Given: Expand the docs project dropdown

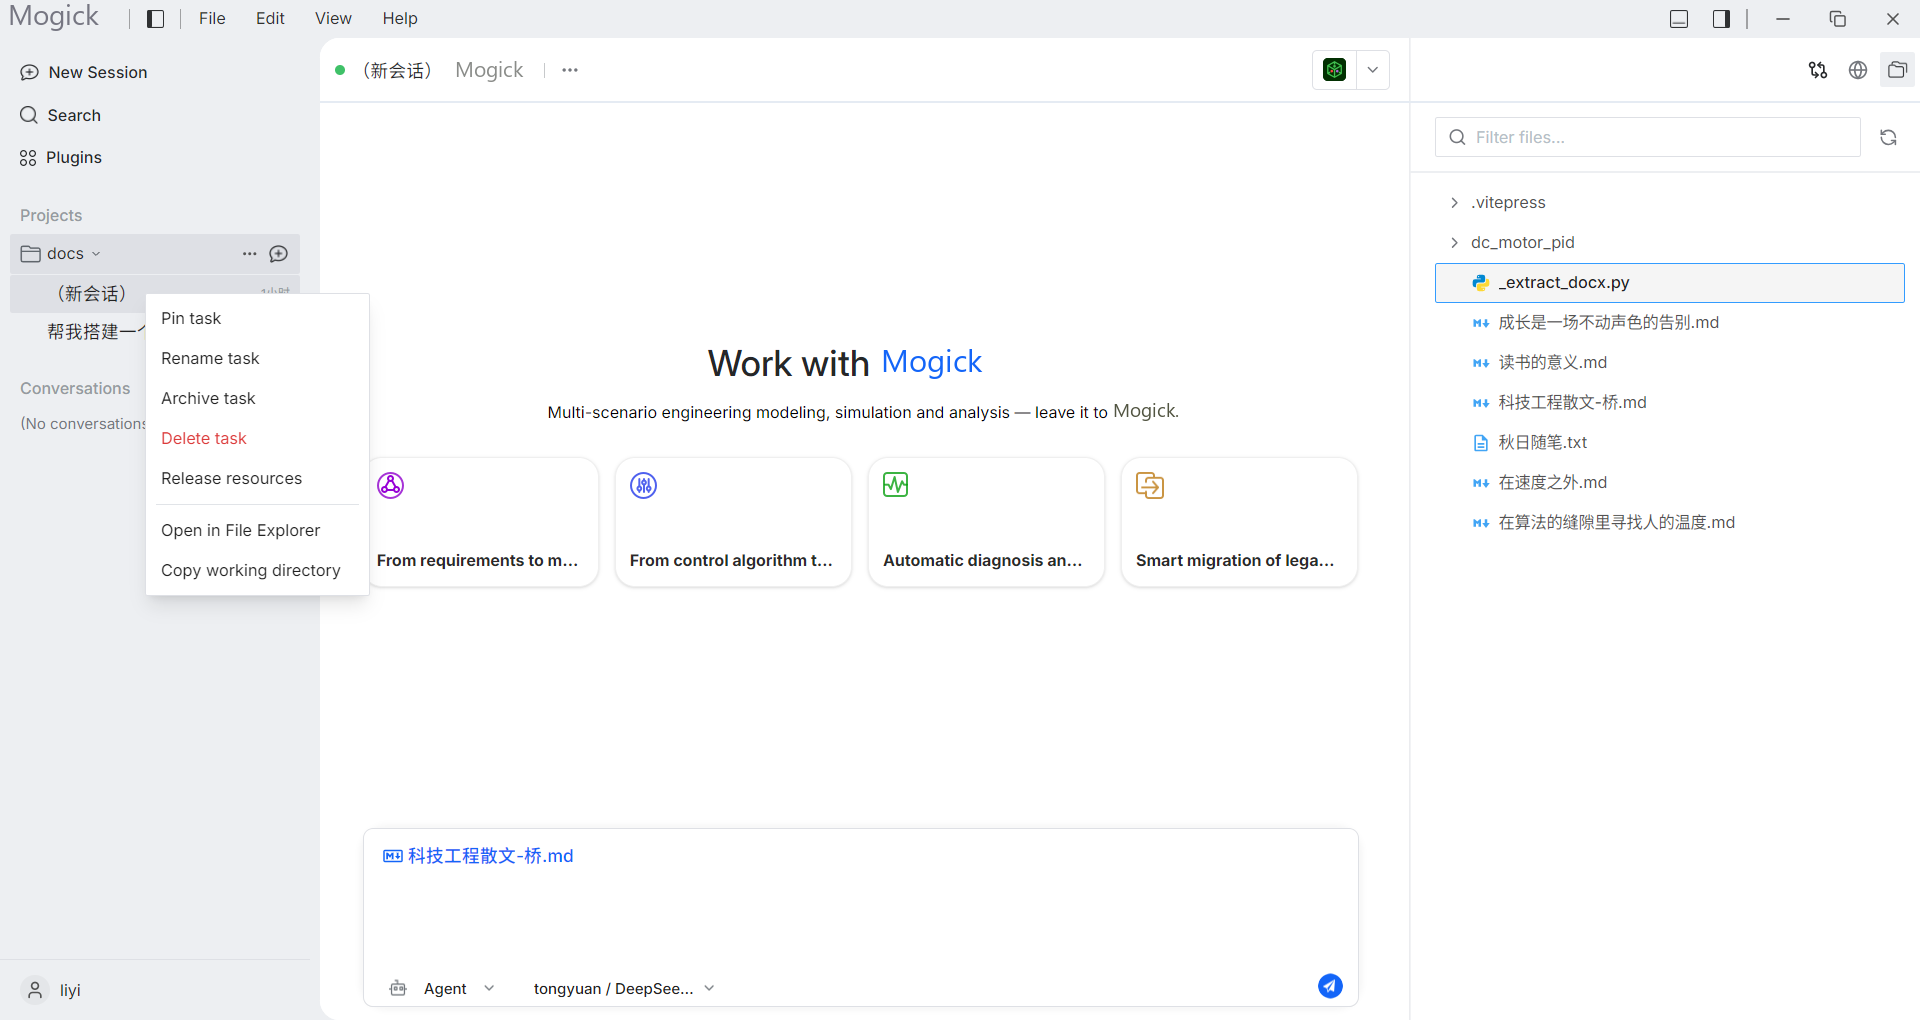Looking at the screenshot, I should click(x=96, y=254).
